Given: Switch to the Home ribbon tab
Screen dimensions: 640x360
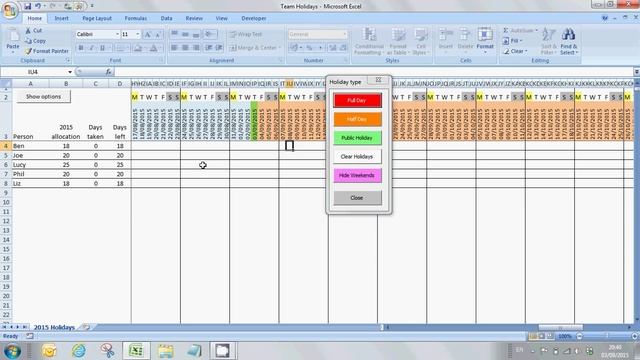Looking at the screenshot, I should click(35, 18).
